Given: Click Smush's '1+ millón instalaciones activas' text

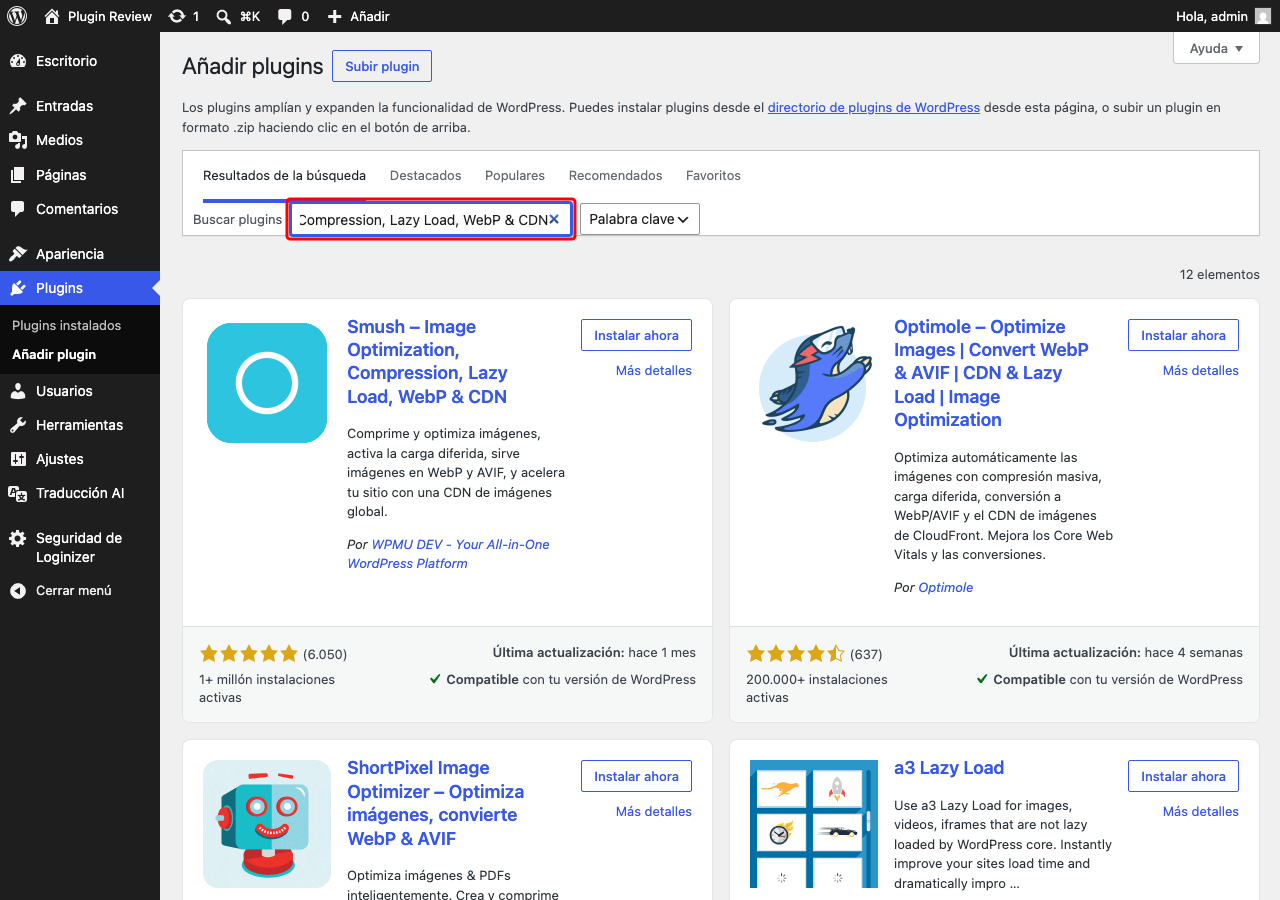Looking at the screenshot, I should [x=267, y=689].
